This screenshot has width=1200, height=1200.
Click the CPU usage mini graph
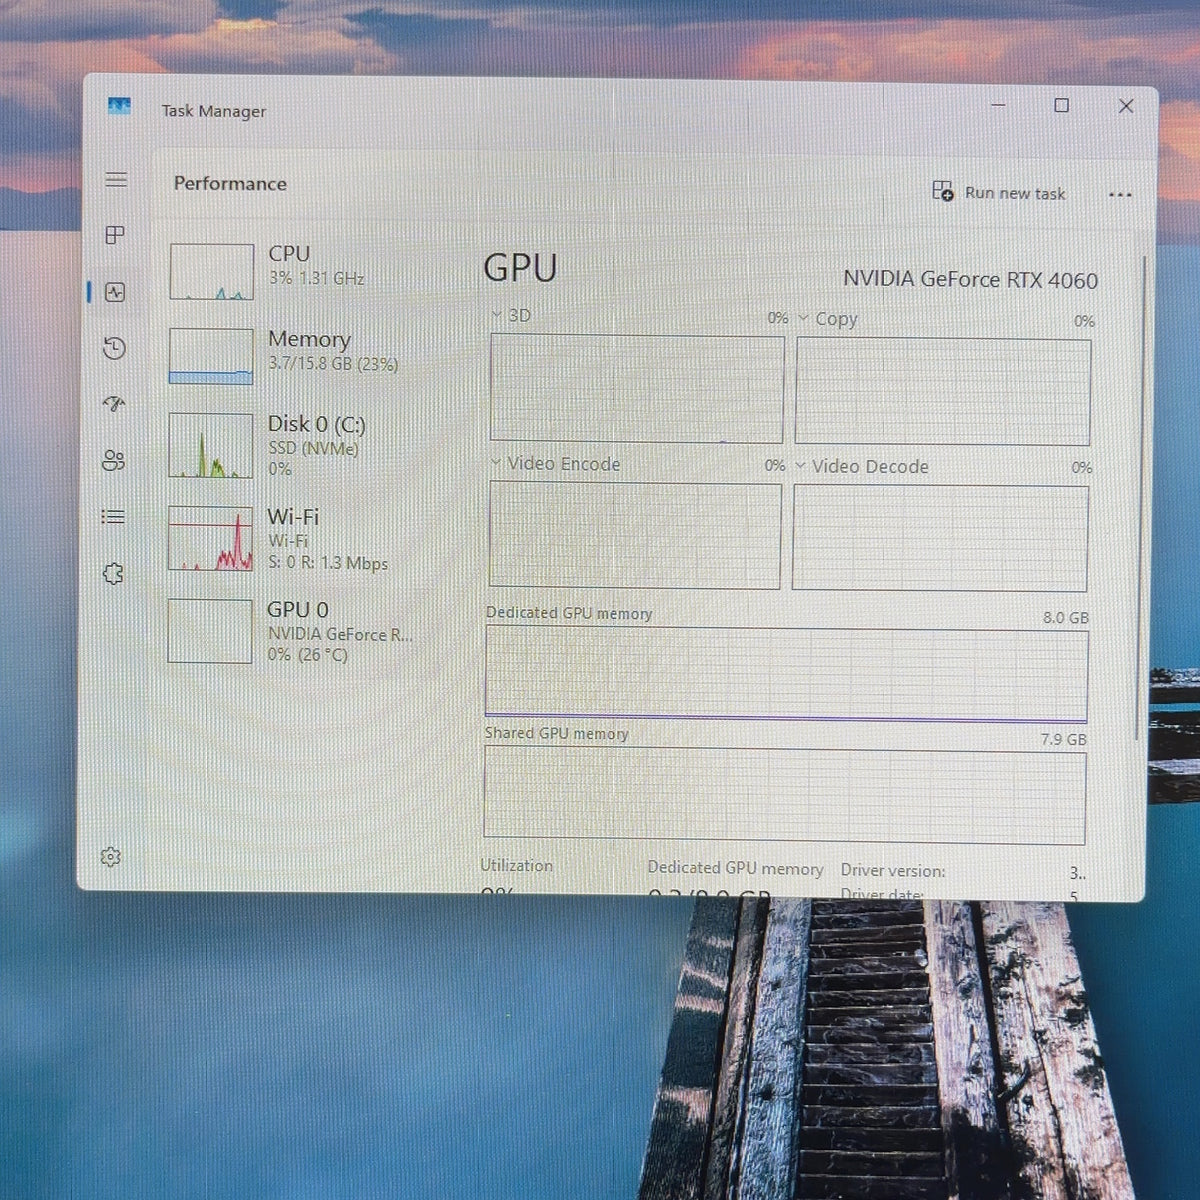(x=211, y=272)
